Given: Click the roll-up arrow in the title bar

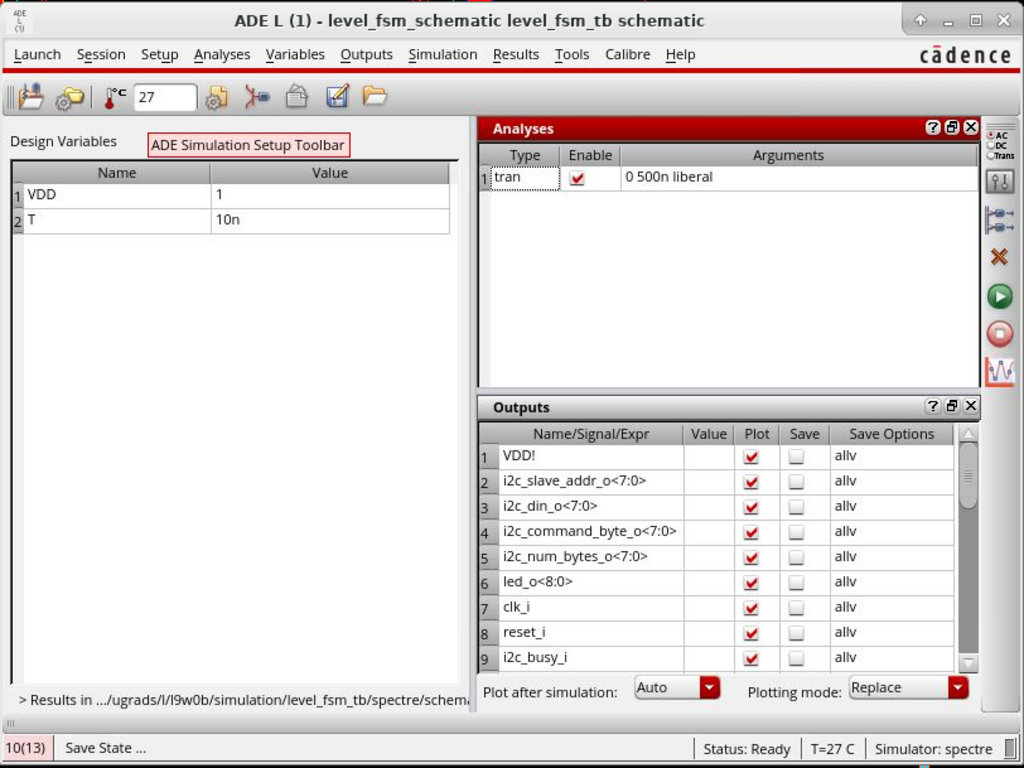Looking at the screenshot, I should click(x=920, y=20).
